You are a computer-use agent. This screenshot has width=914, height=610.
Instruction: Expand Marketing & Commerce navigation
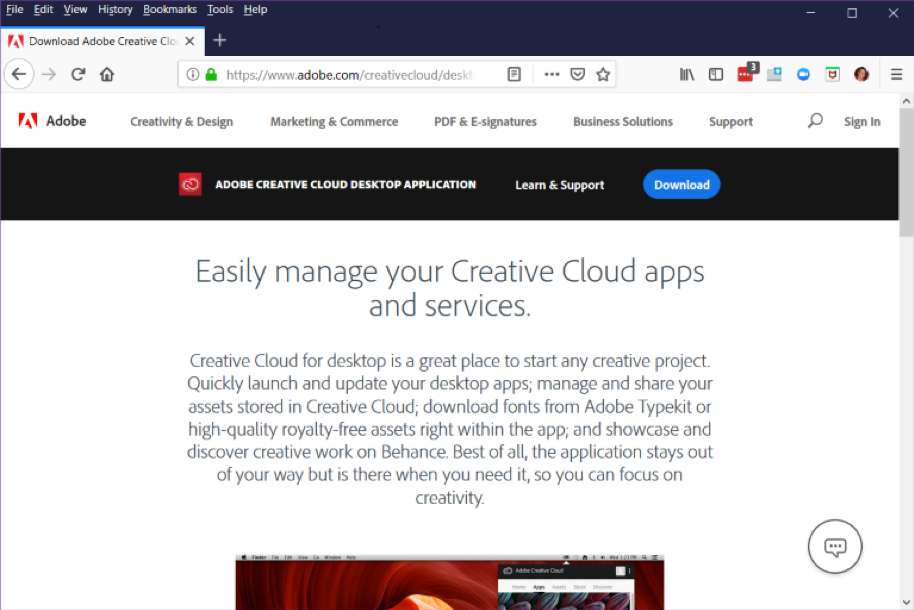point(334,121)
